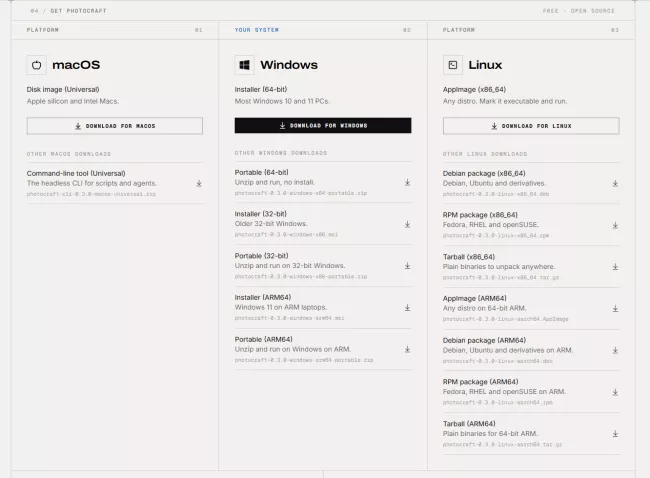Image resolution: width=650 pixels, height=478 pixels.
Task: Click the Linux terminal logo icon
Action: coord(453,65)
